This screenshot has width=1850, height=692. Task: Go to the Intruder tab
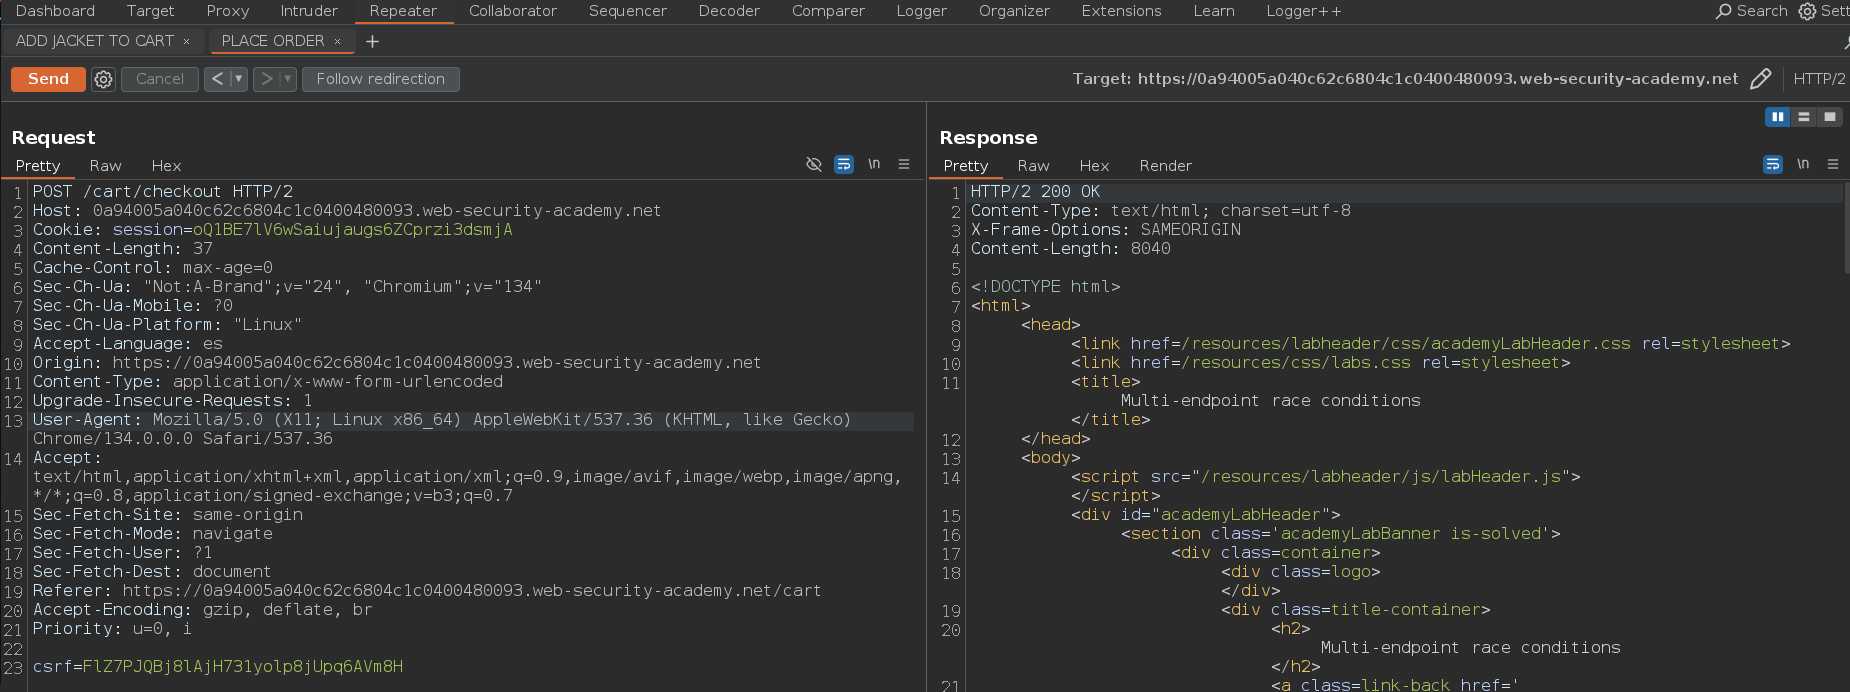pos(309,11)
